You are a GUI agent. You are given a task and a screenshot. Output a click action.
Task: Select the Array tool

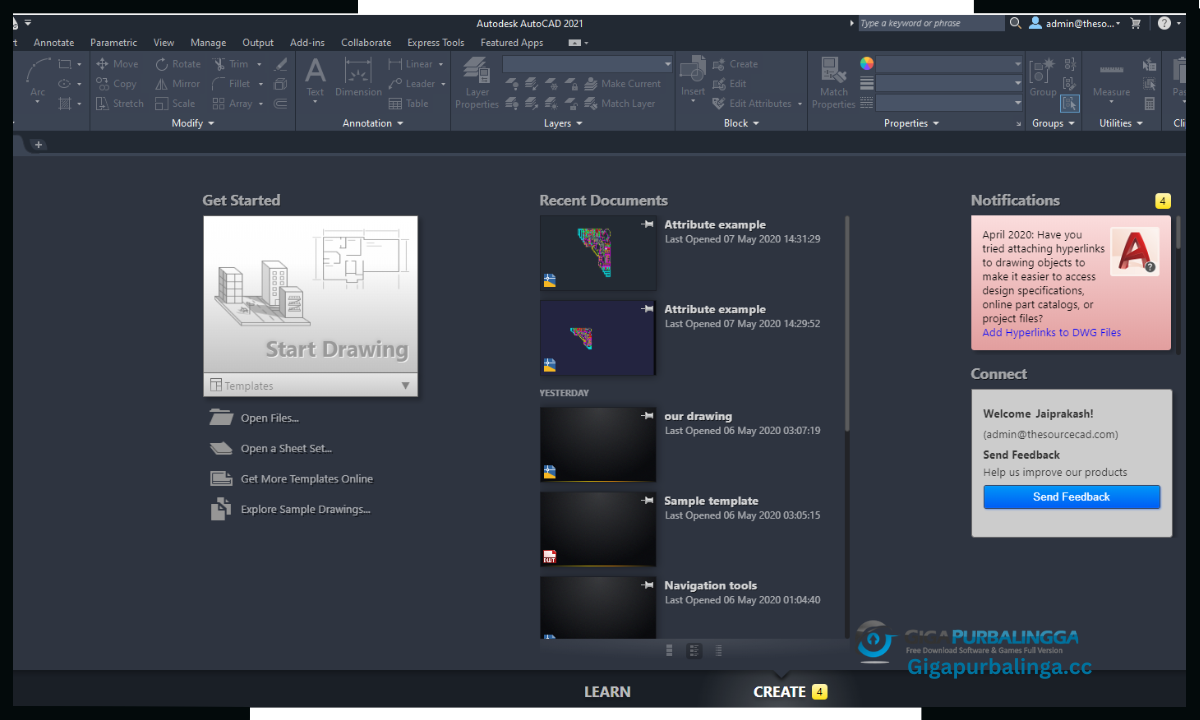(x=232, y=104)
